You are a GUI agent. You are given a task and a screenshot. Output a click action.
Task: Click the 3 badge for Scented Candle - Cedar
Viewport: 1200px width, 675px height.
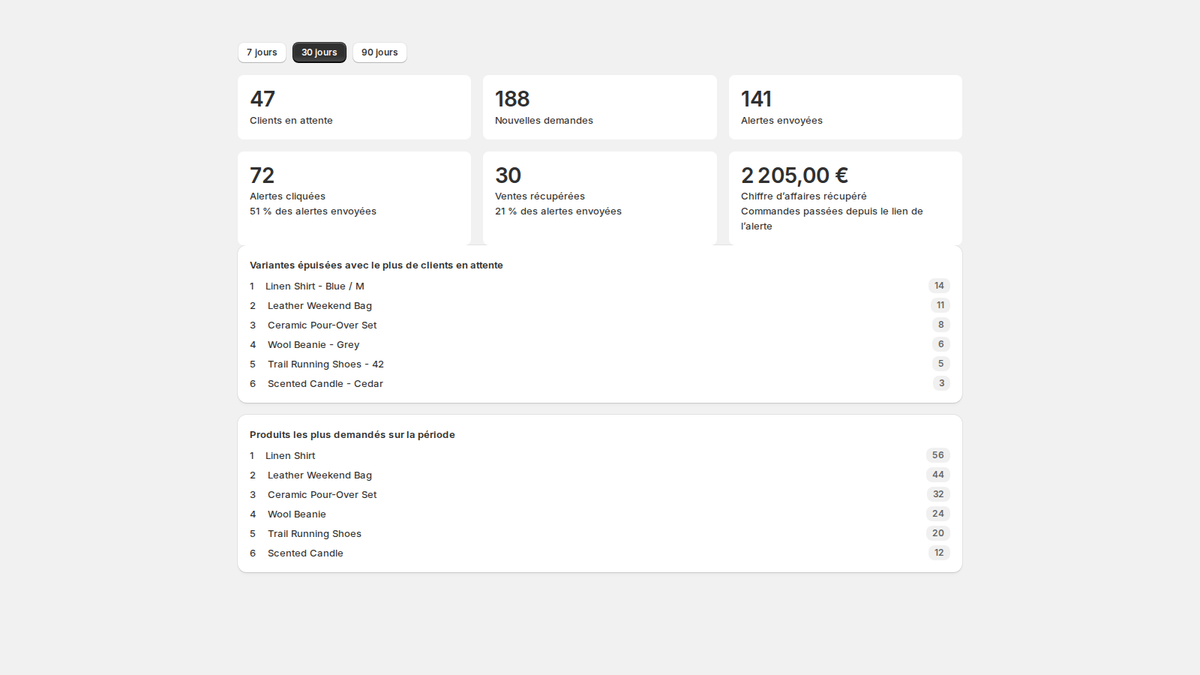click(x=941, y=383)
